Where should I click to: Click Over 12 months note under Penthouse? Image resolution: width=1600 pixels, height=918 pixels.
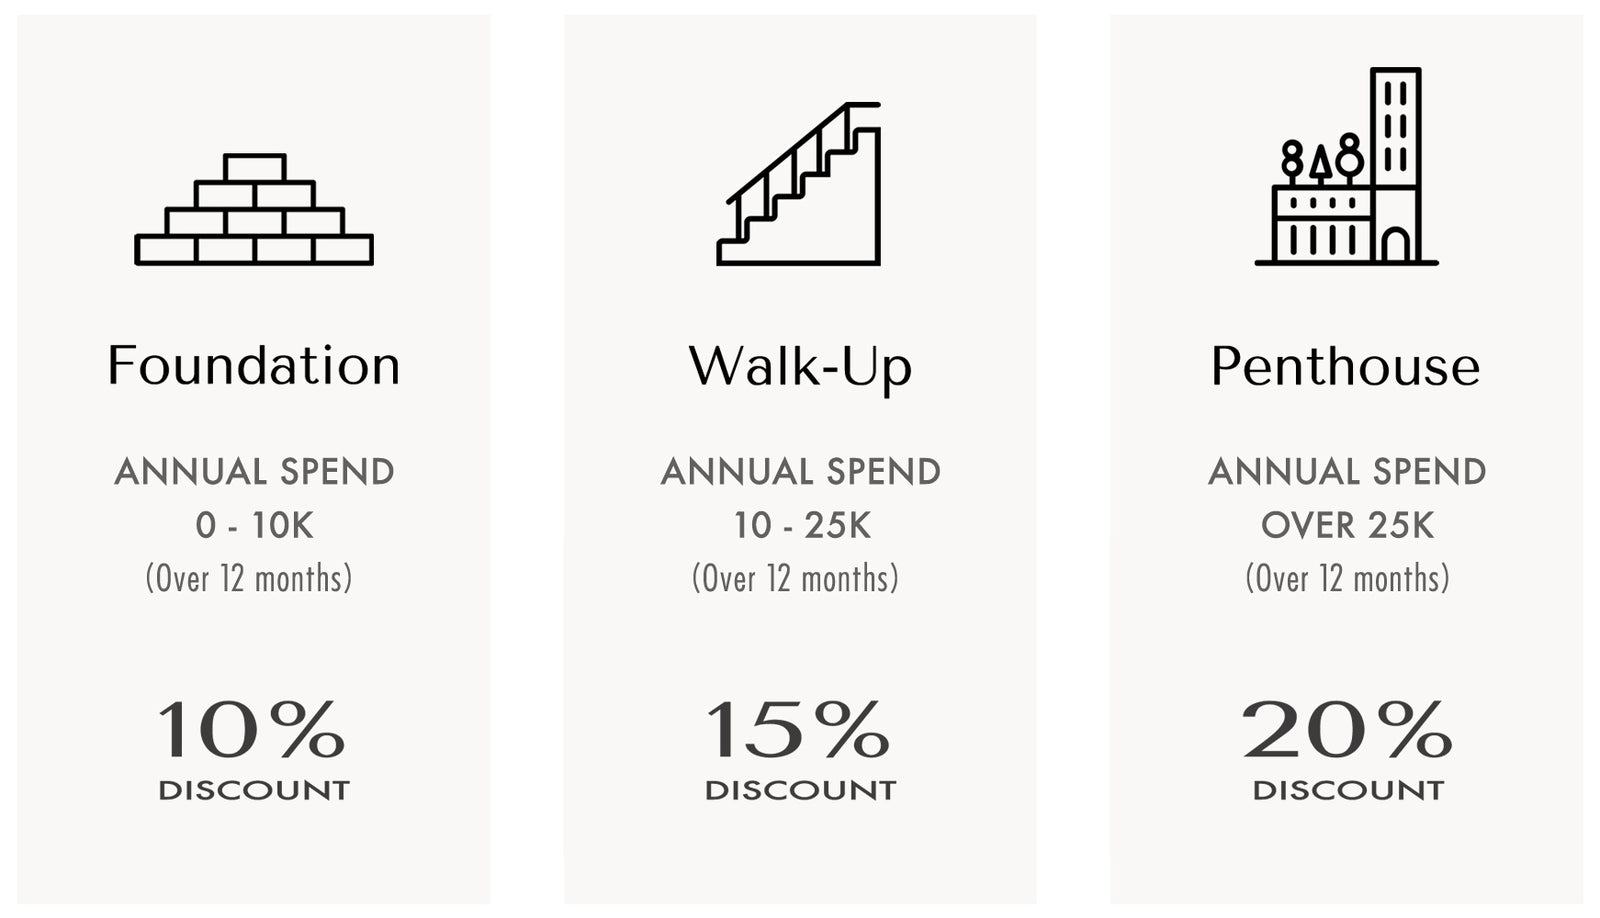tap(1347, 579)
